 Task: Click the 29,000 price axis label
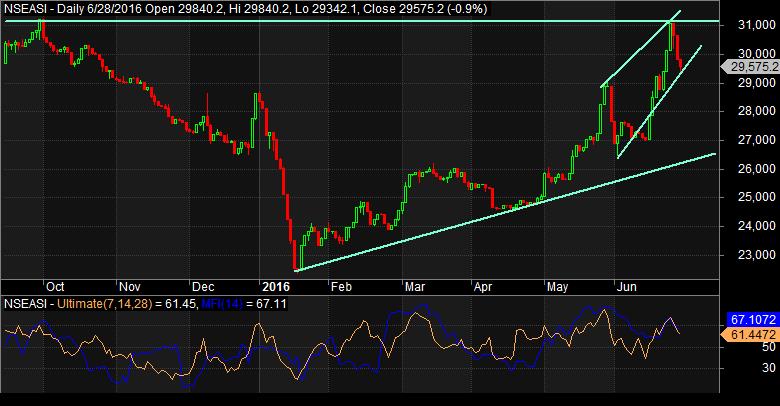(757, 83)
